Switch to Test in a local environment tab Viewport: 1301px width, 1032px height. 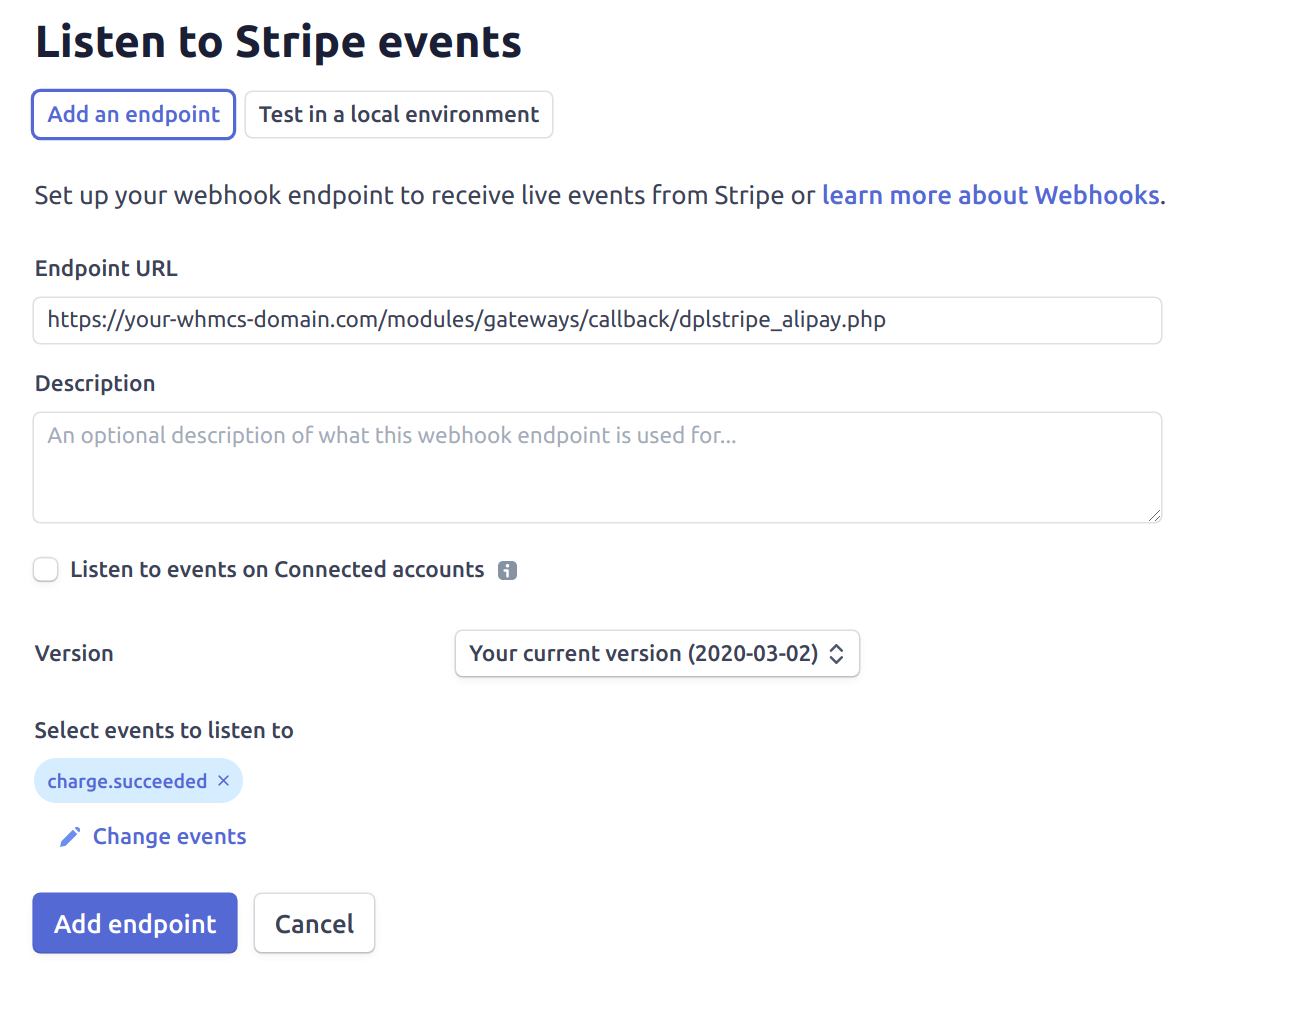tap(399, 115)
